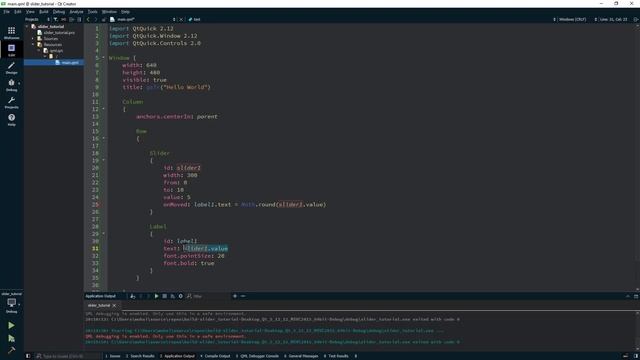Start debugging with play-bug button

point(11,338)
